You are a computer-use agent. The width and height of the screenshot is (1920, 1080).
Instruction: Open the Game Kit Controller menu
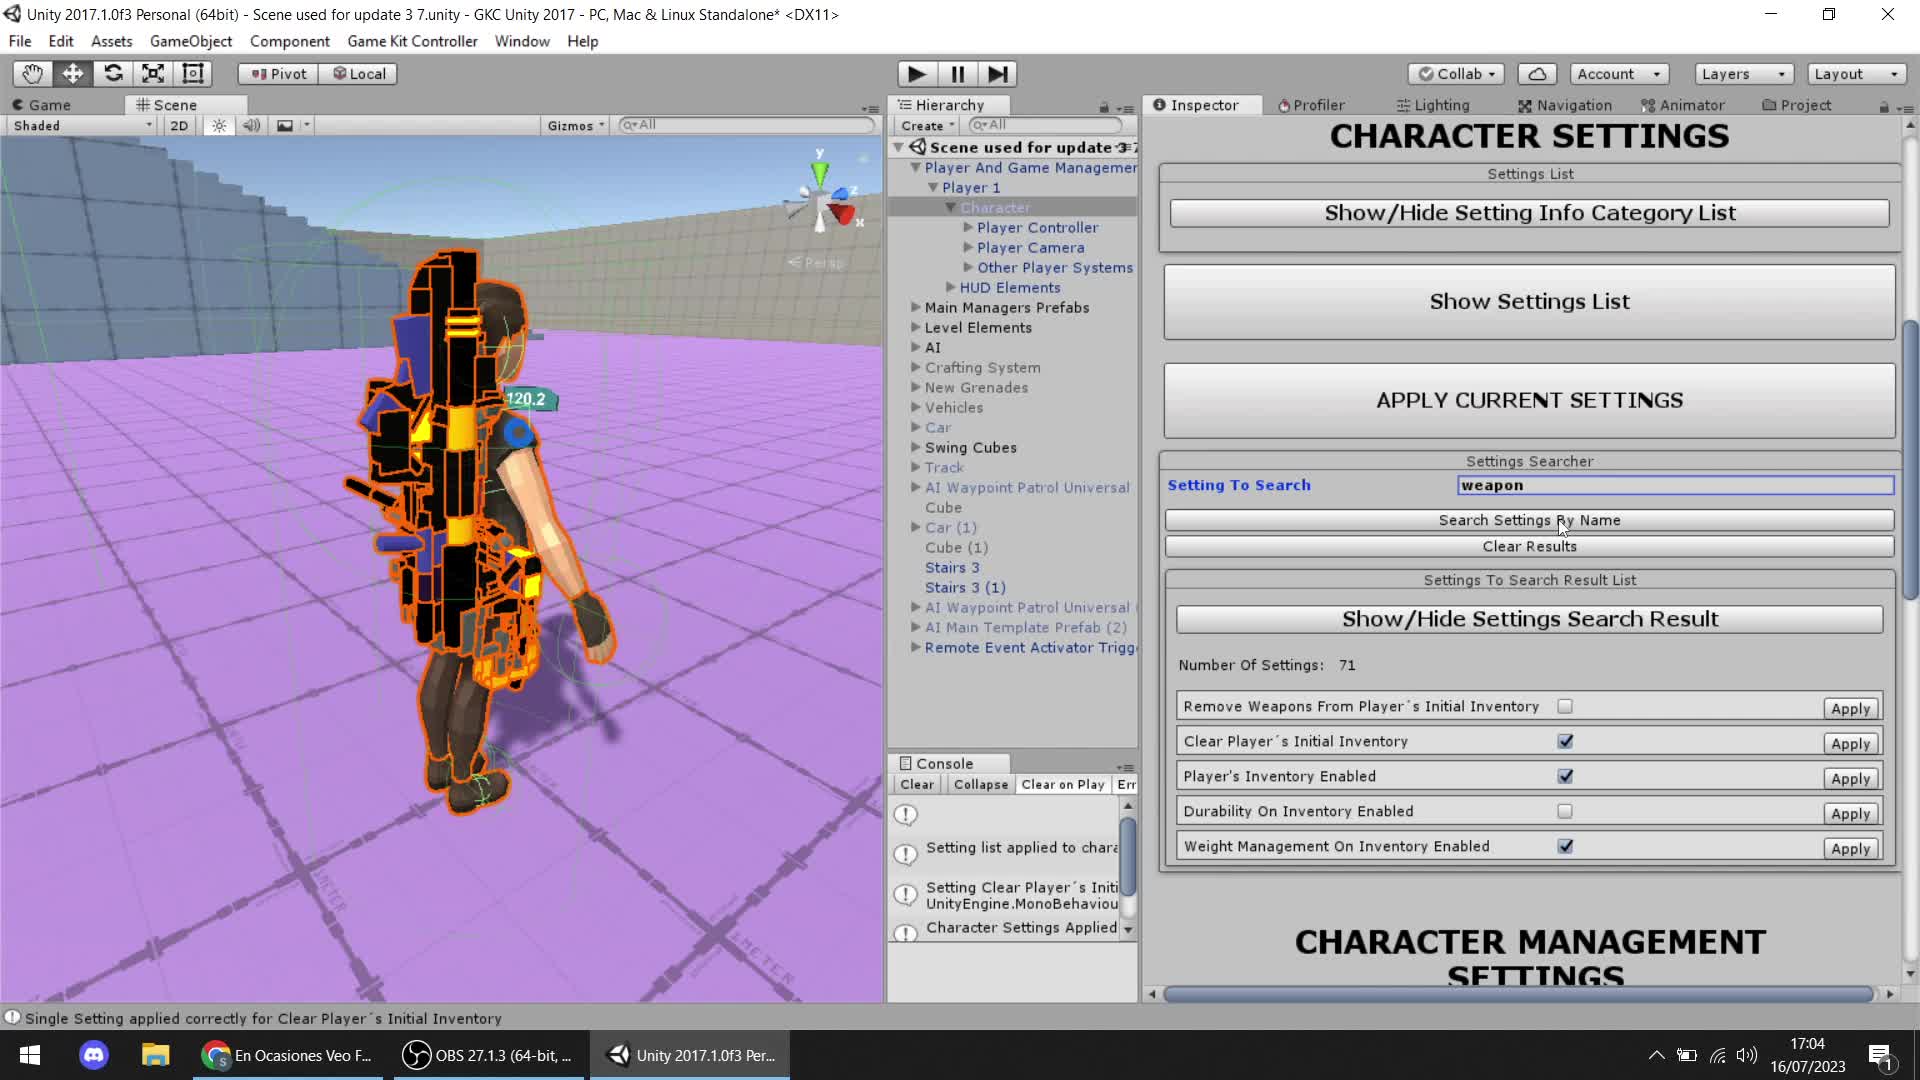412,41
